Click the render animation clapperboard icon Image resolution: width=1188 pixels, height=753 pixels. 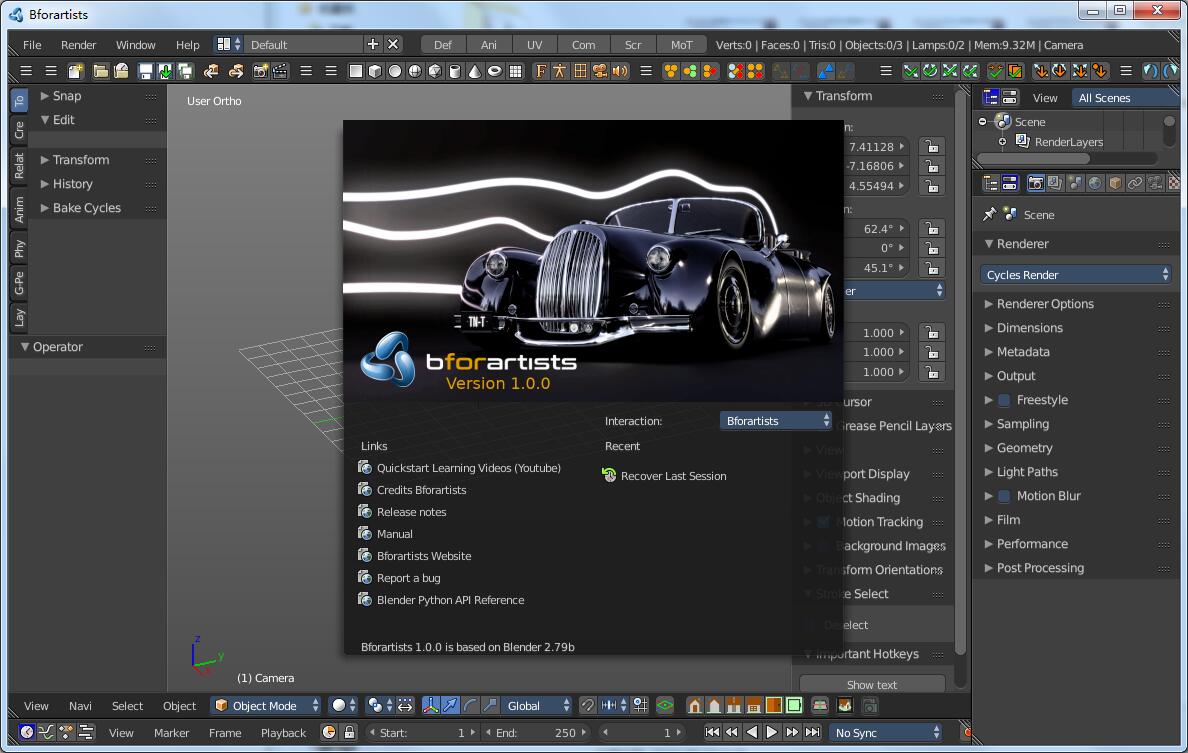[x=280, y=71]
